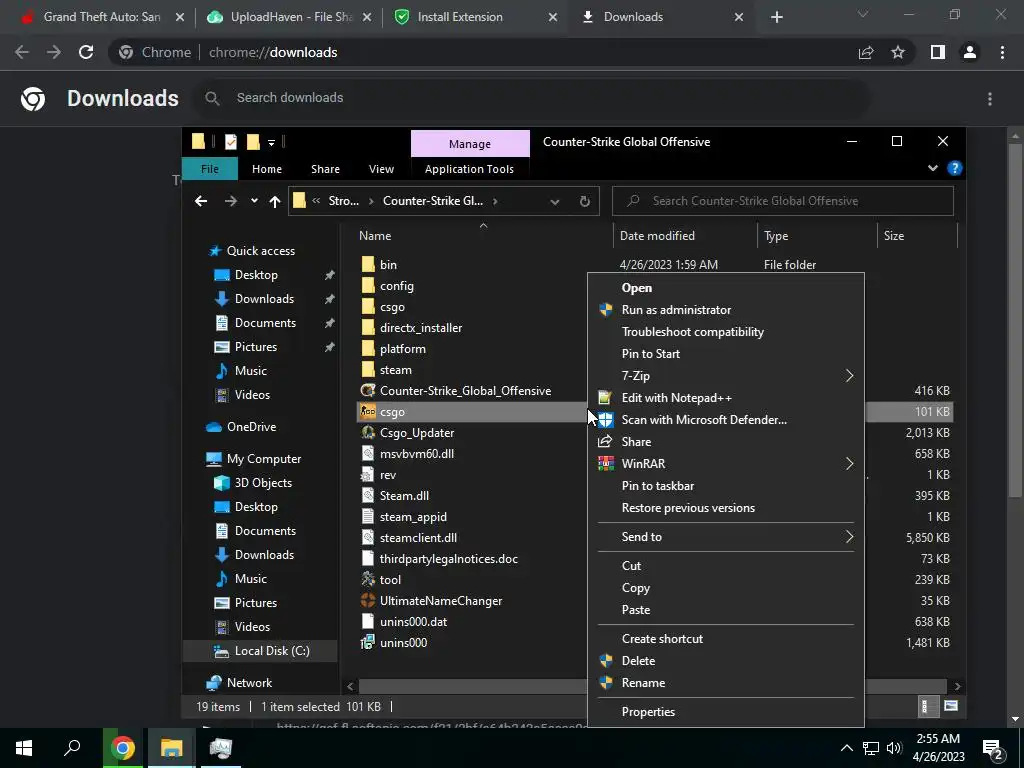Open the Windows Start menu
Image resolution: width=1024 pixels, height=768 pixels.
click(24, 748)
